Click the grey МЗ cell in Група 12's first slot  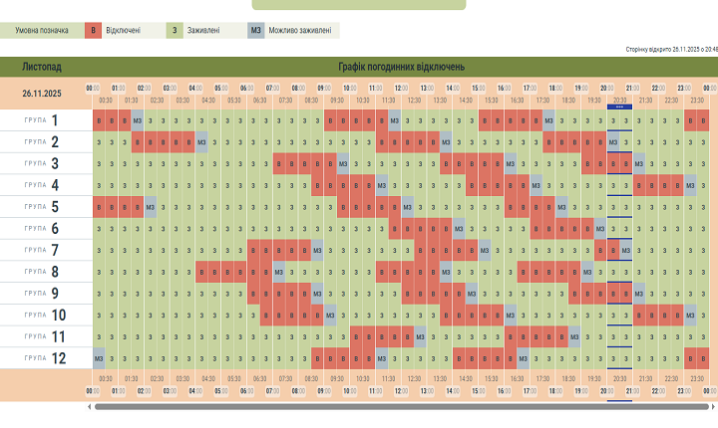click(99, 358)
